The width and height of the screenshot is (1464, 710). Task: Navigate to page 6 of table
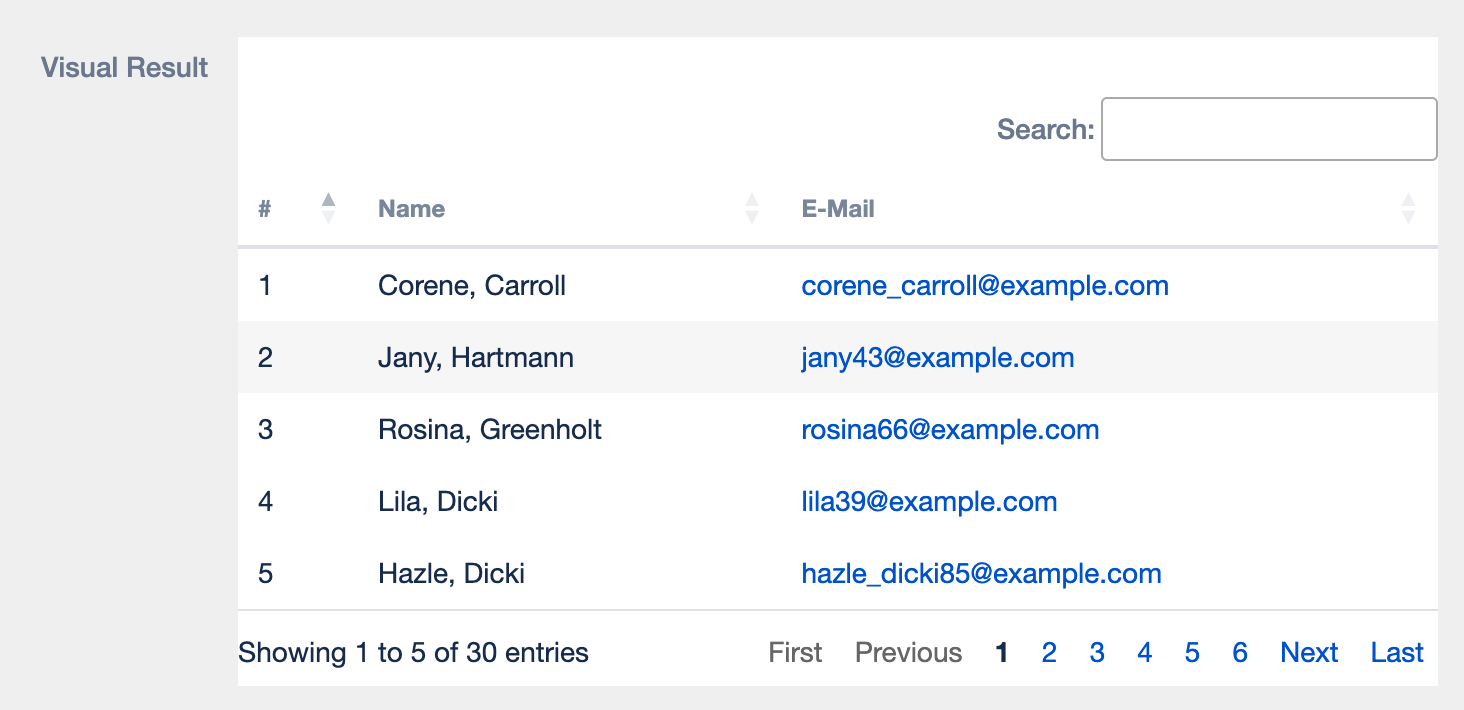pos(1240,653)
